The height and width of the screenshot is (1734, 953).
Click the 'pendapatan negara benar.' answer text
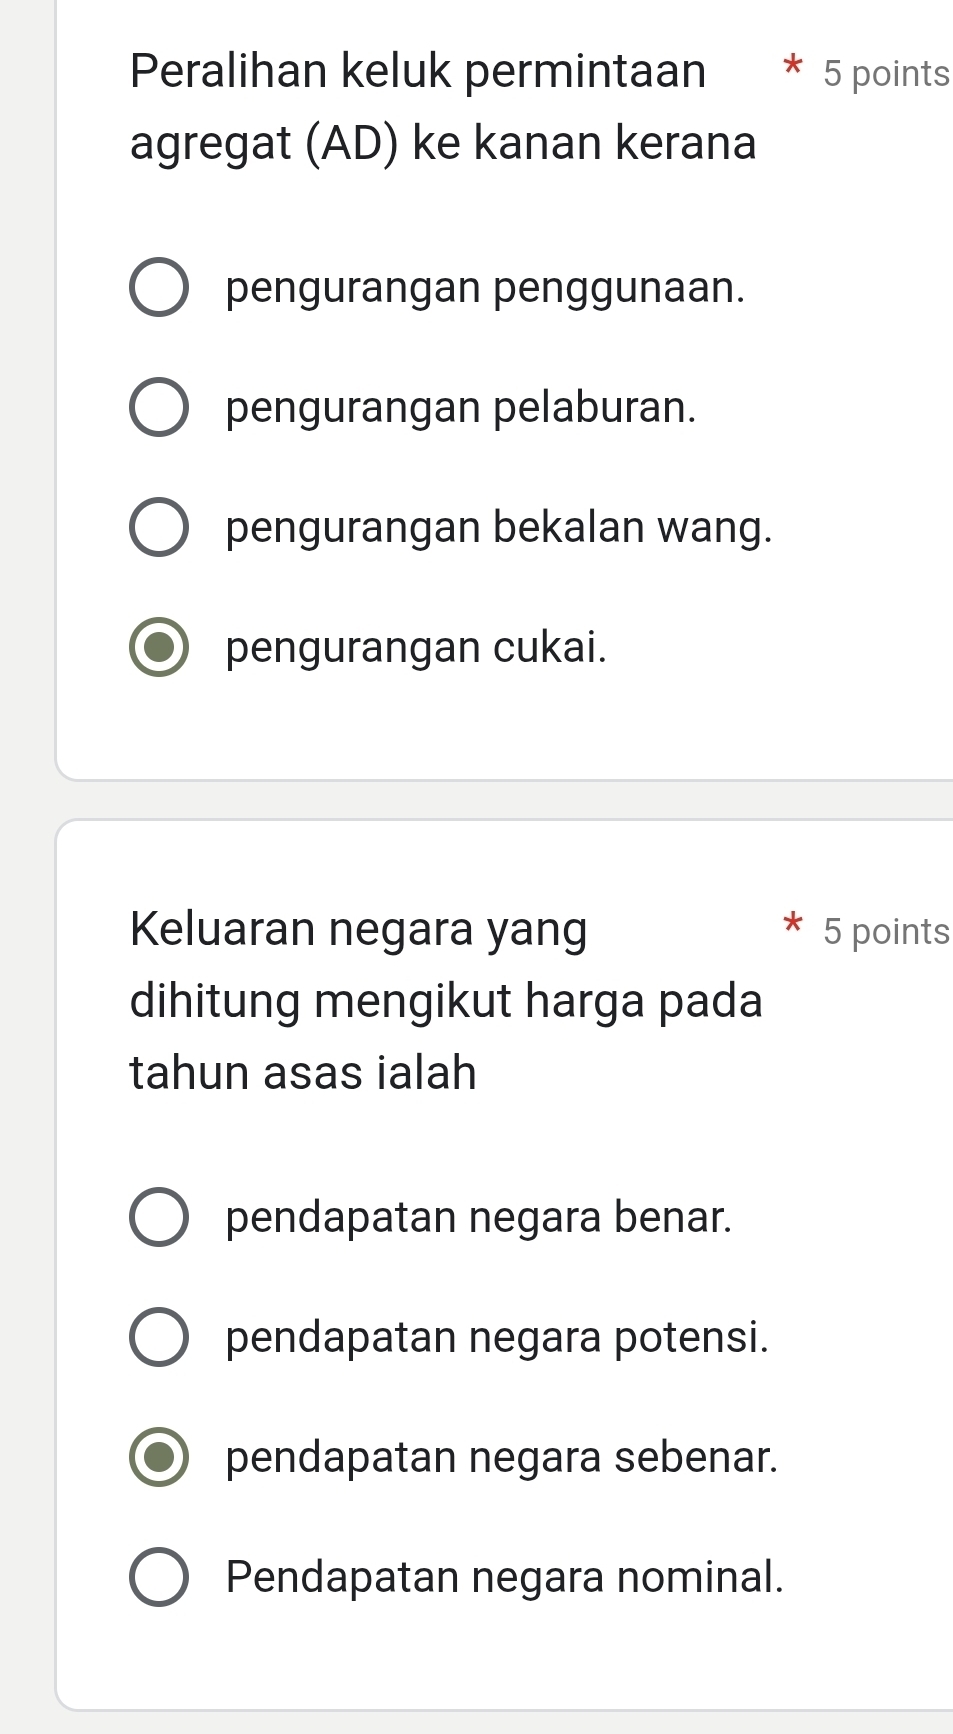479,1217
